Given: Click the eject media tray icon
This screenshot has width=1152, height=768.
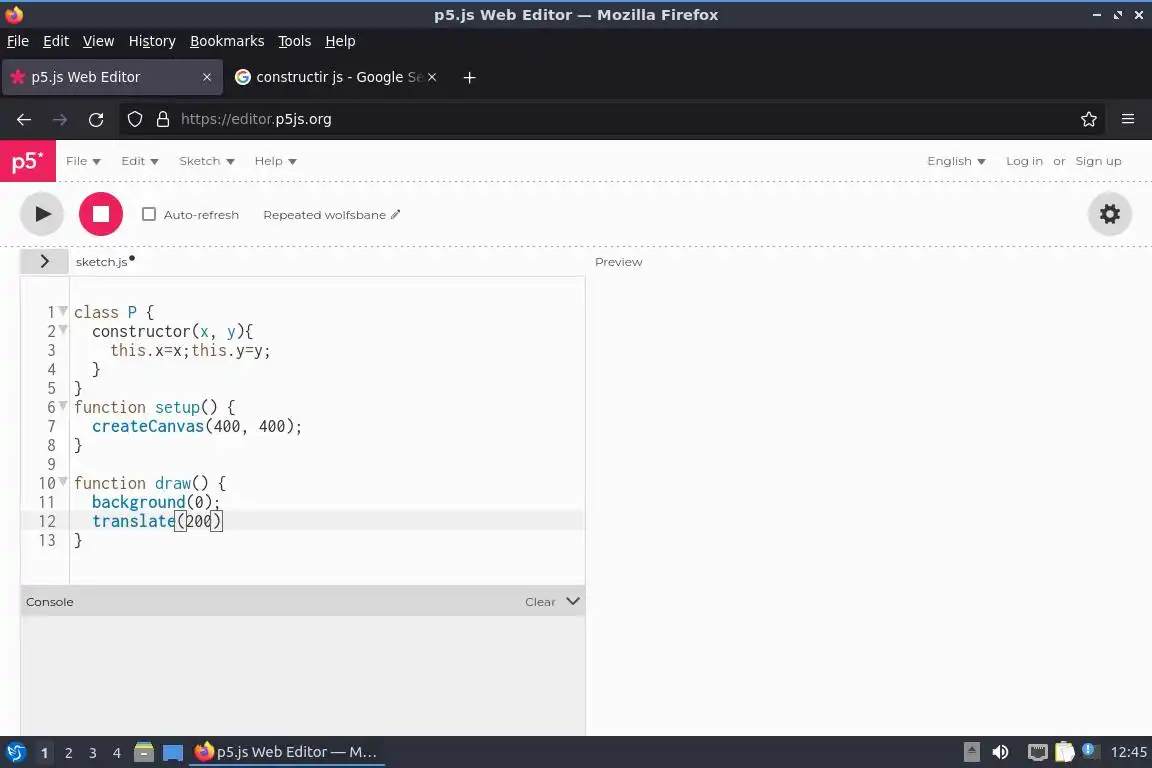Looking at the screenshot, I should pos(972,752).
